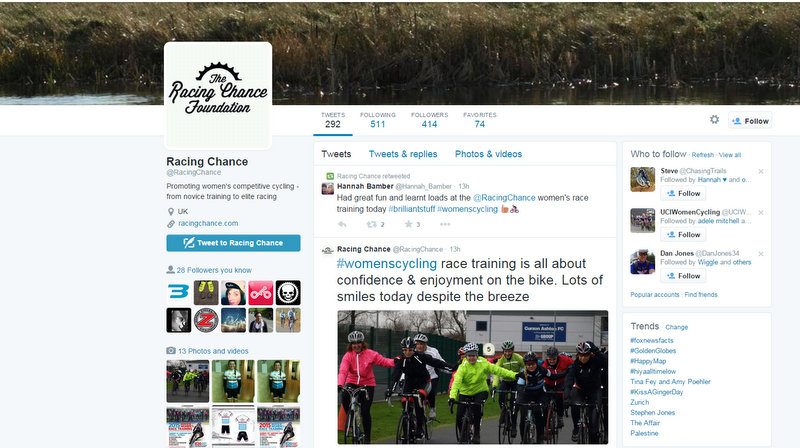Dismiss Dan Jones follow suggestion
The height and width of the screenshot is (448, 800).
(x=761, y=254)
